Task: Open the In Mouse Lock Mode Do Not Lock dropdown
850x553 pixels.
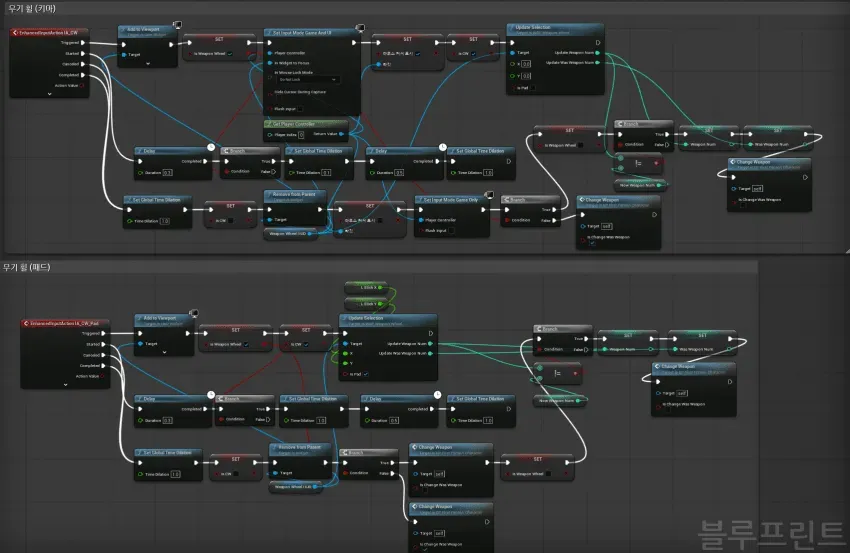Action: (x=308, y=80)
